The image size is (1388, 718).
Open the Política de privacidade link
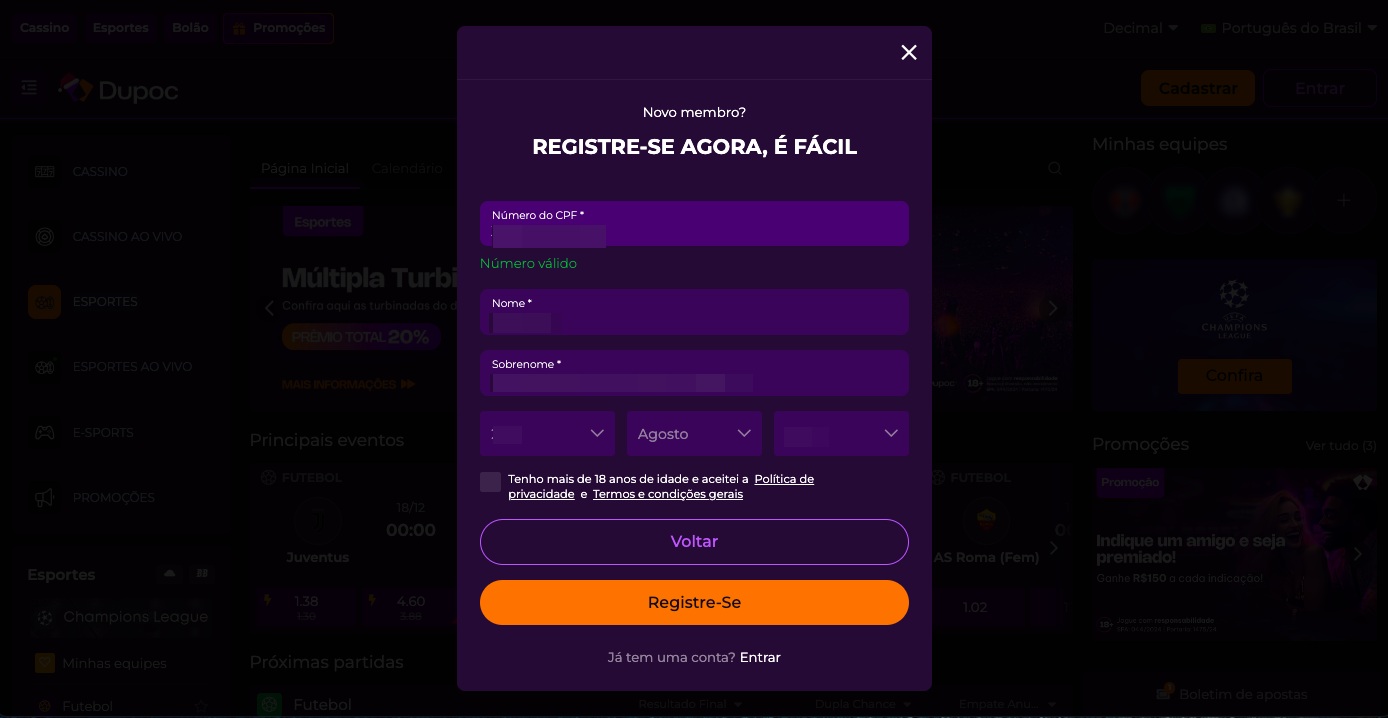[784, 479]
